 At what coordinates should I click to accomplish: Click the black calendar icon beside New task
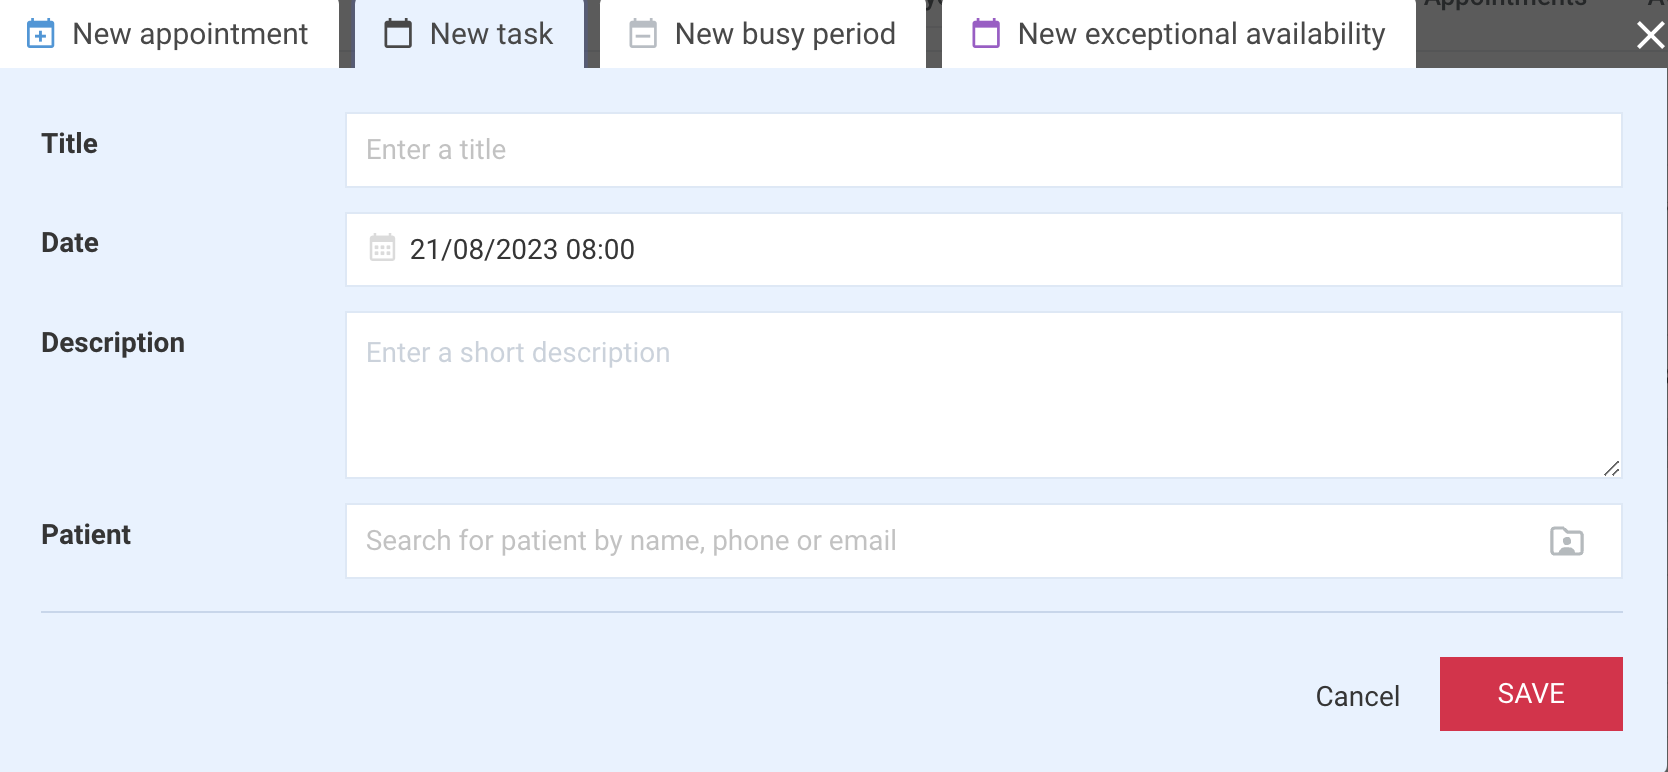[x=398, y=34]
